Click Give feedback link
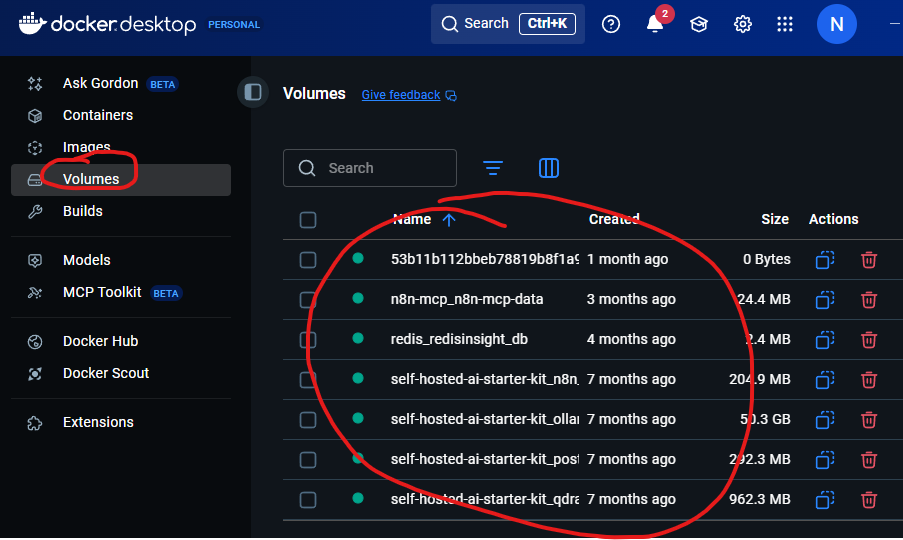The image size is (903, 540). pos(401,95)
